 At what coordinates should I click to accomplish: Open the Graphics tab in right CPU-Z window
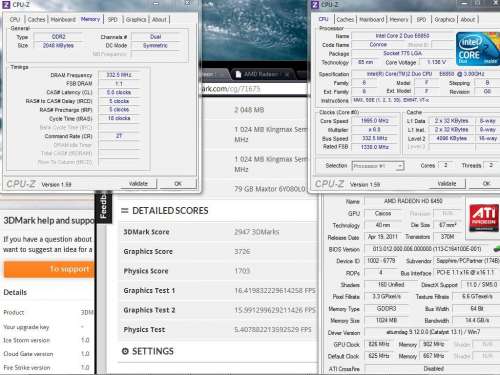(445, 20)
